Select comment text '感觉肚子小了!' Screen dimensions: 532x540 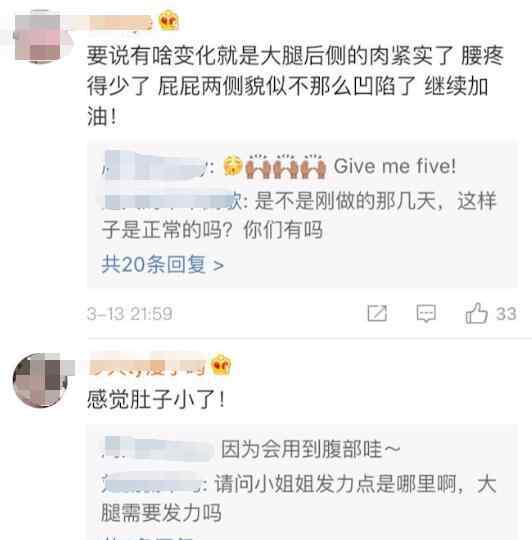click(x=156, y=399)
